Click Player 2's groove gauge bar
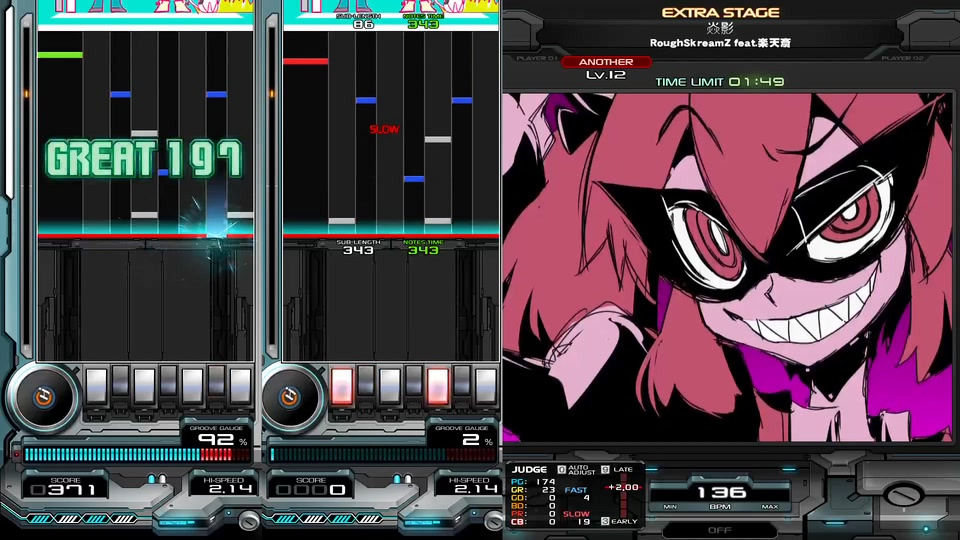Screen dimensions: 960x540 (x=383, y=454)
